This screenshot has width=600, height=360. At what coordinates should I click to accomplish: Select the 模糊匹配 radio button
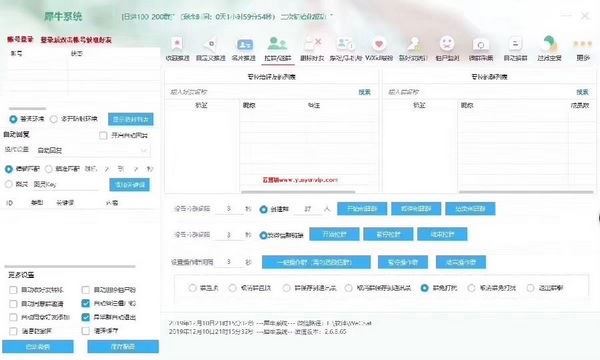coord(8,169)
